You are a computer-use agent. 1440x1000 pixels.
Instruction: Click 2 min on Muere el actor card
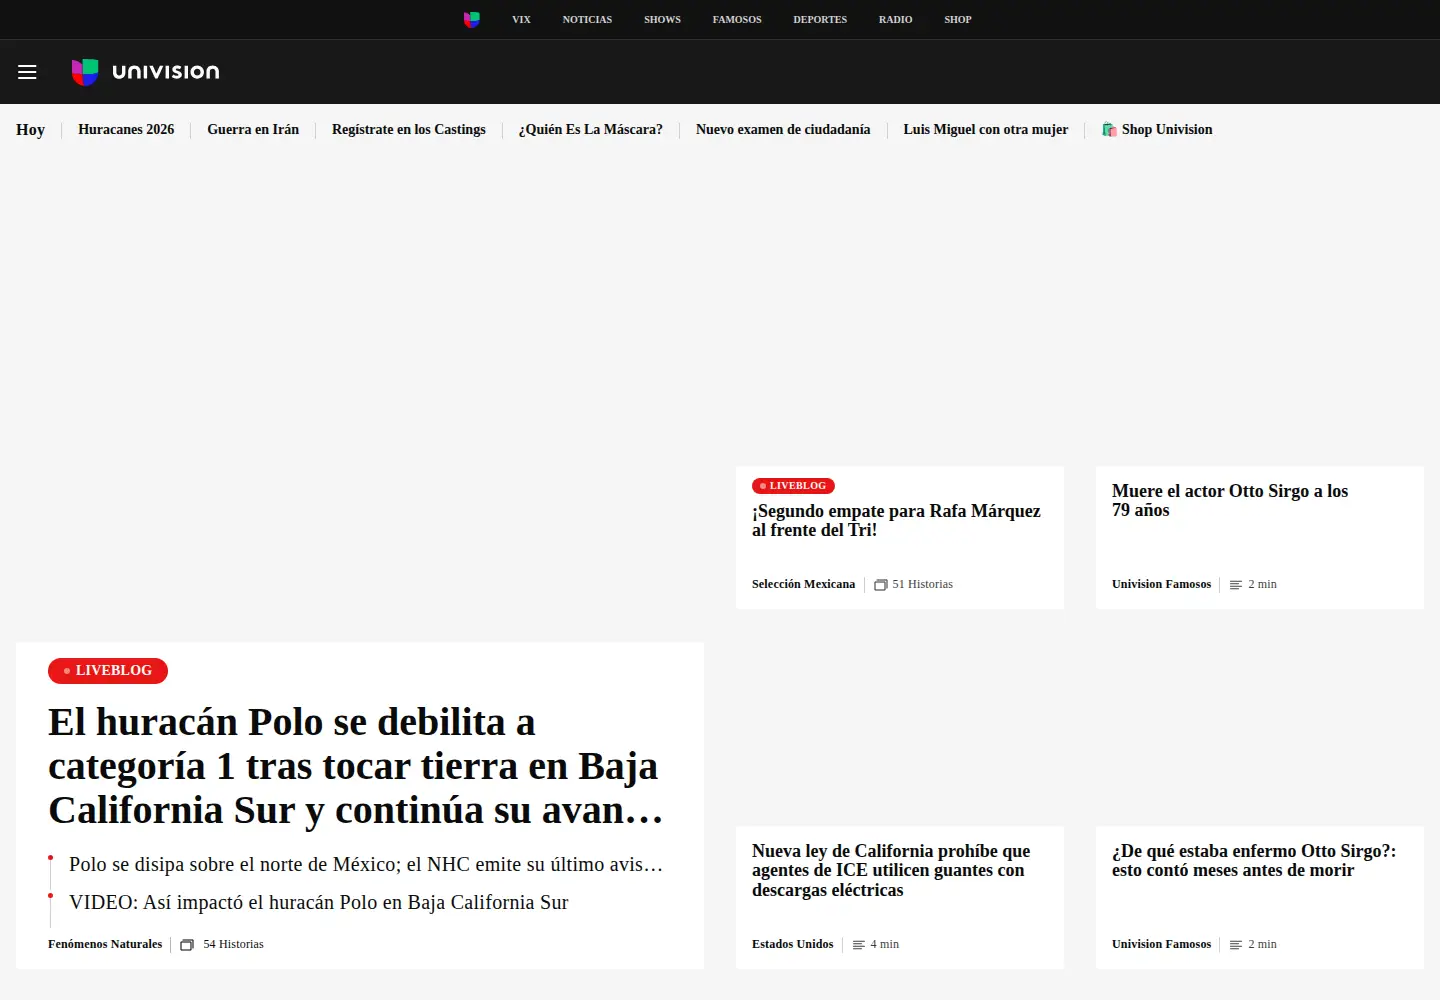pos(1262,585)
